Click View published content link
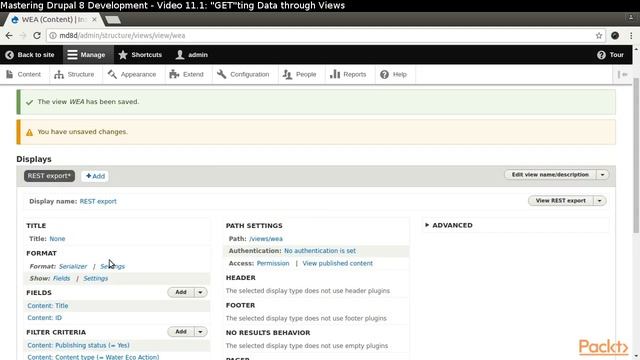The width and height of the screenshot is (640, 360). [338, 263]
